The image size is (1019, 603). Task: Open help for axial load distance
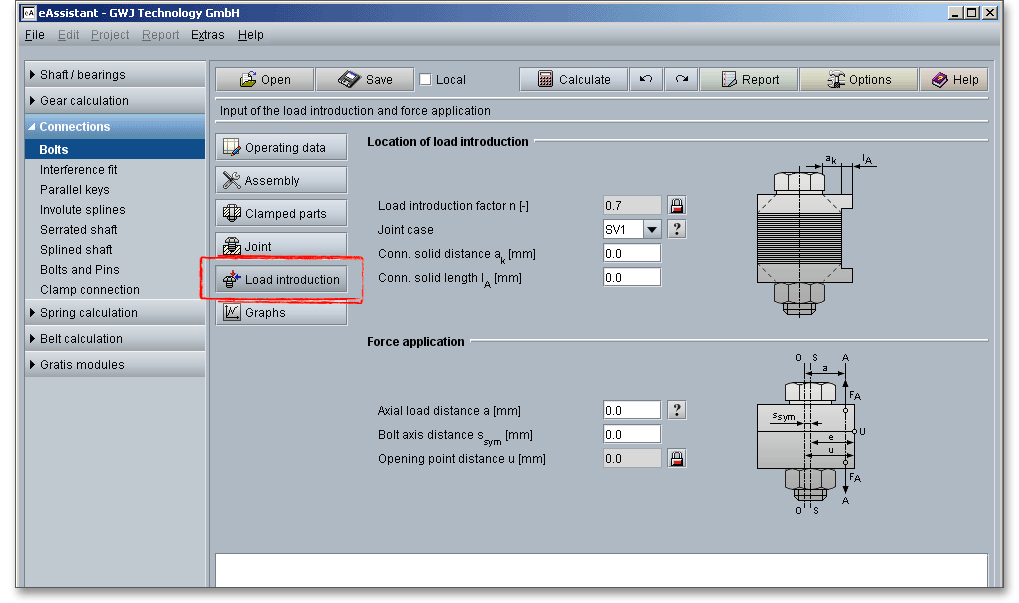(x=677, y=410)
